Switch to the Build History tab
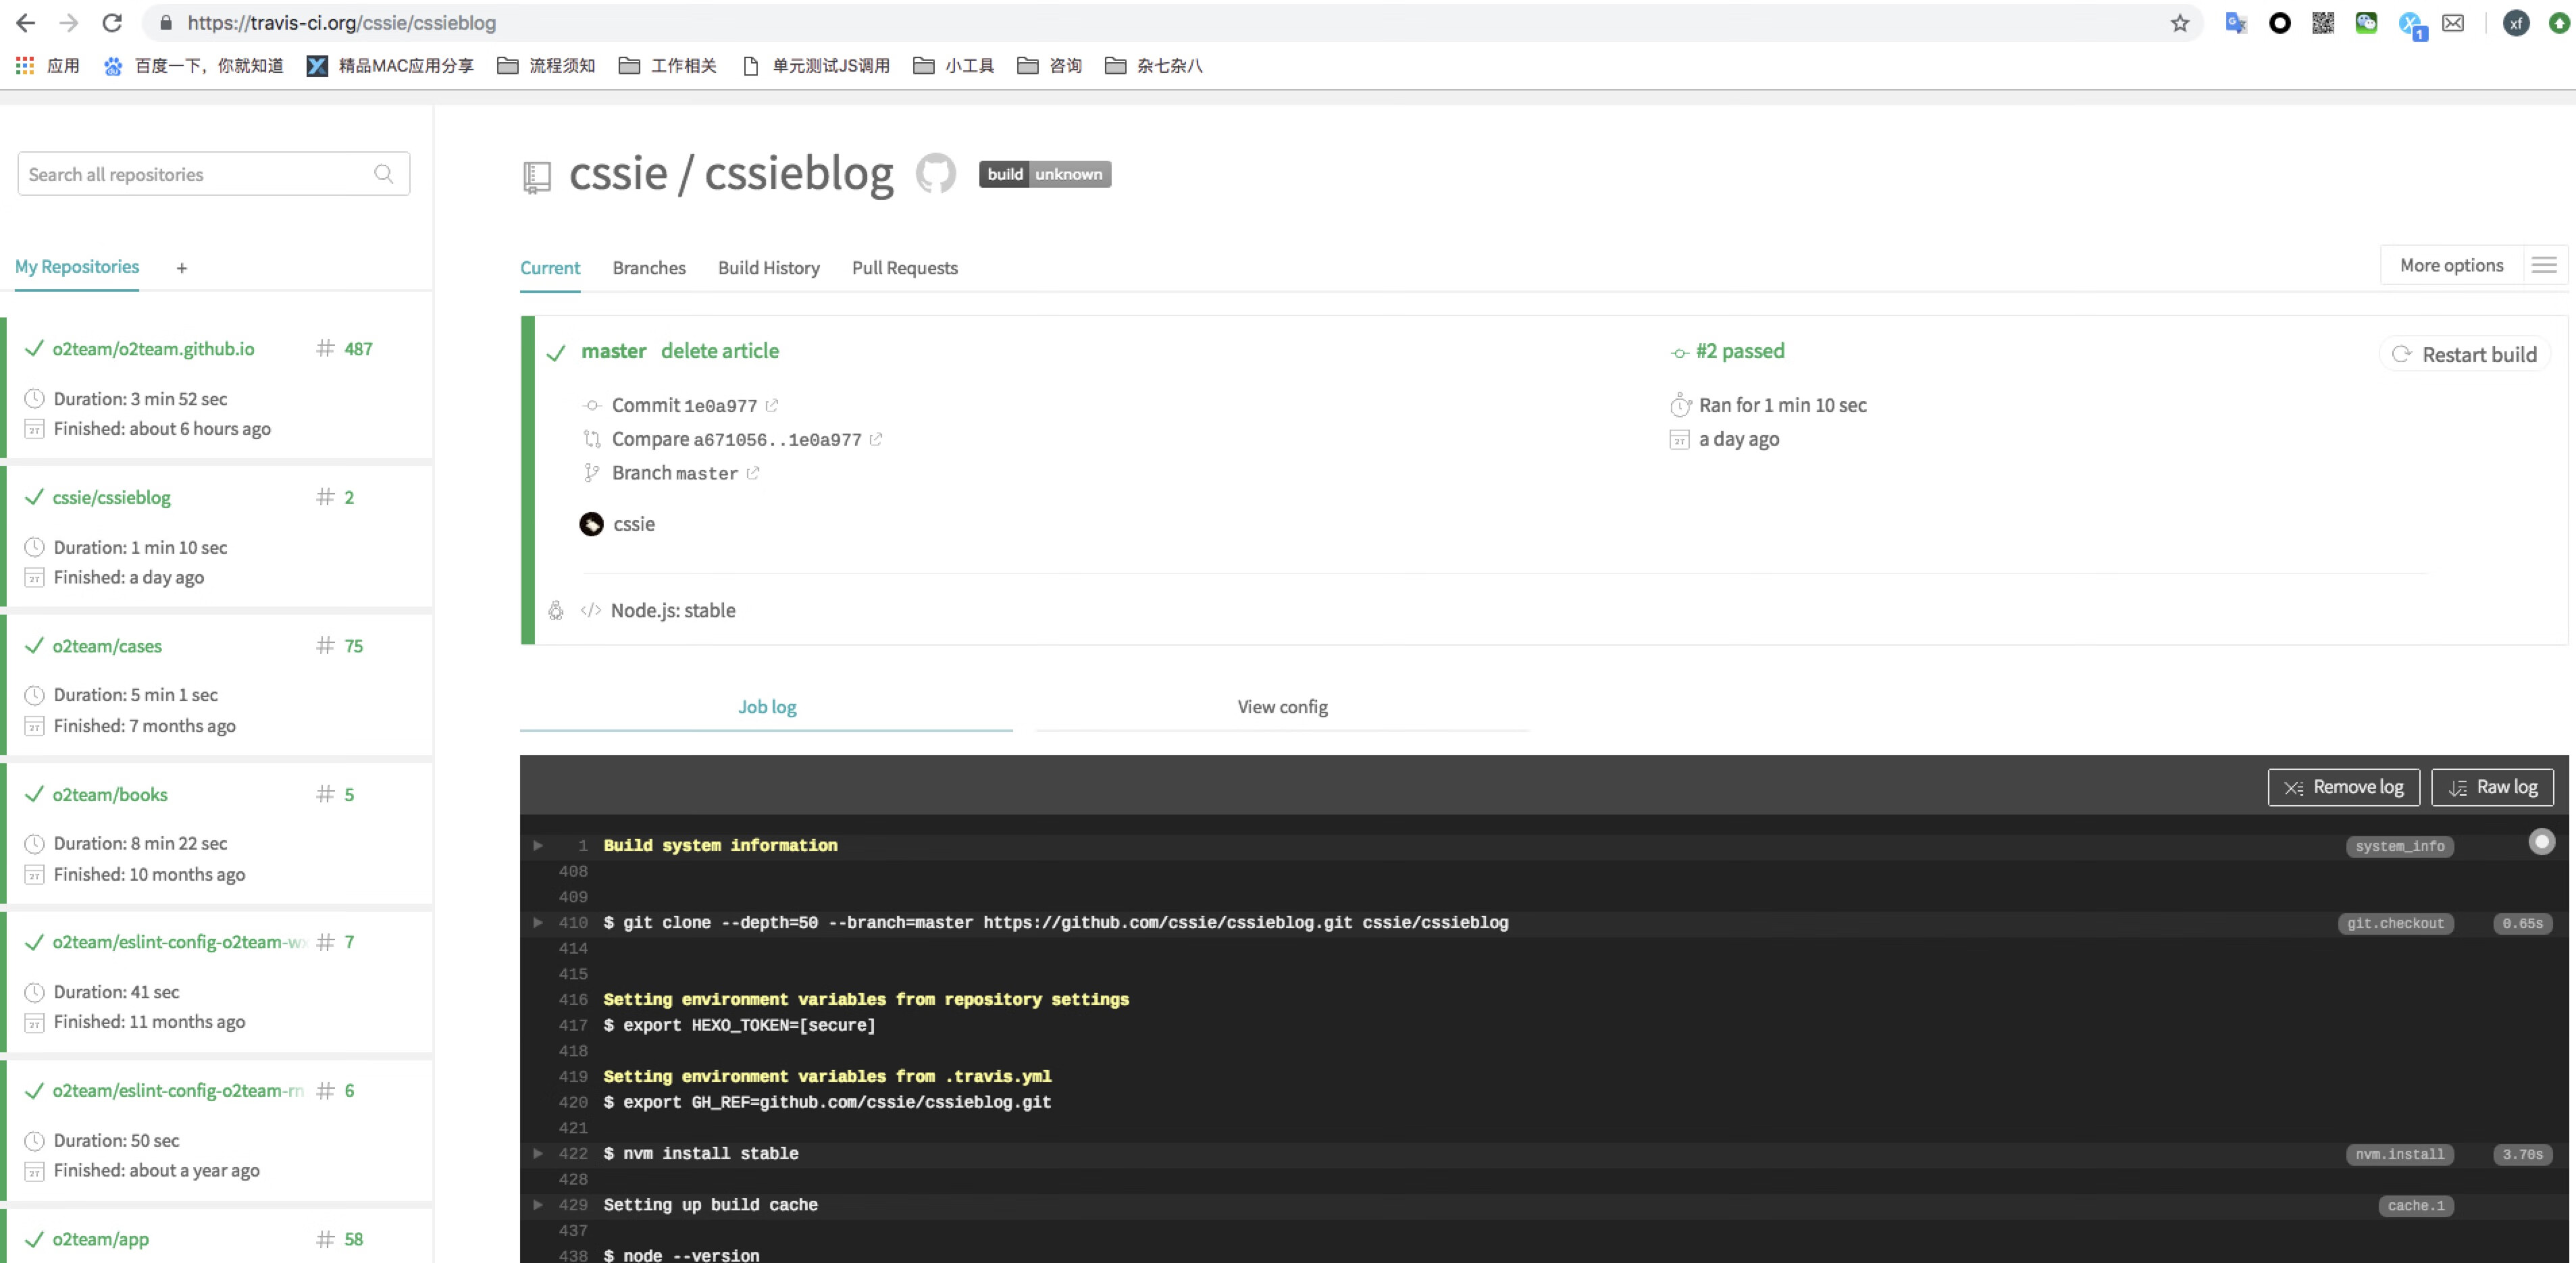Image resolution: width=2576 pixels, height=1263 pixels. [x=768, y=268]
